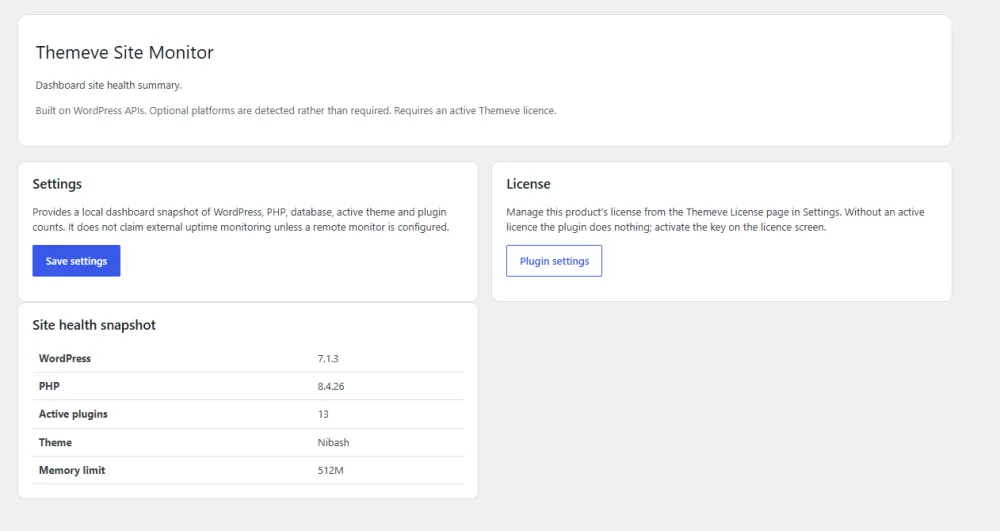Click the Theme row label
The height and width of the screenshot is (531, 1000).
click(x=55, y=442)
